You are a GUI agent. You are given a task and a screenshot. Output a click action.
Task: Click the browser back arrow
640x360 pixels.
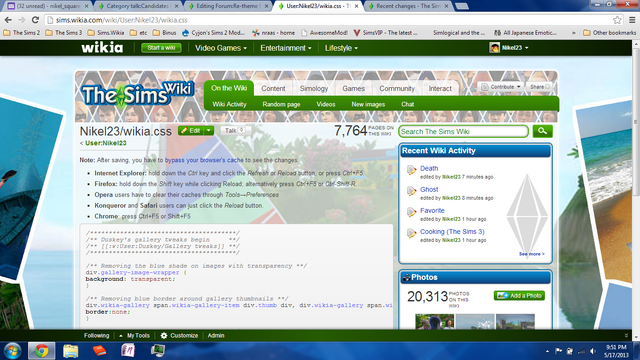coord(8,20)
